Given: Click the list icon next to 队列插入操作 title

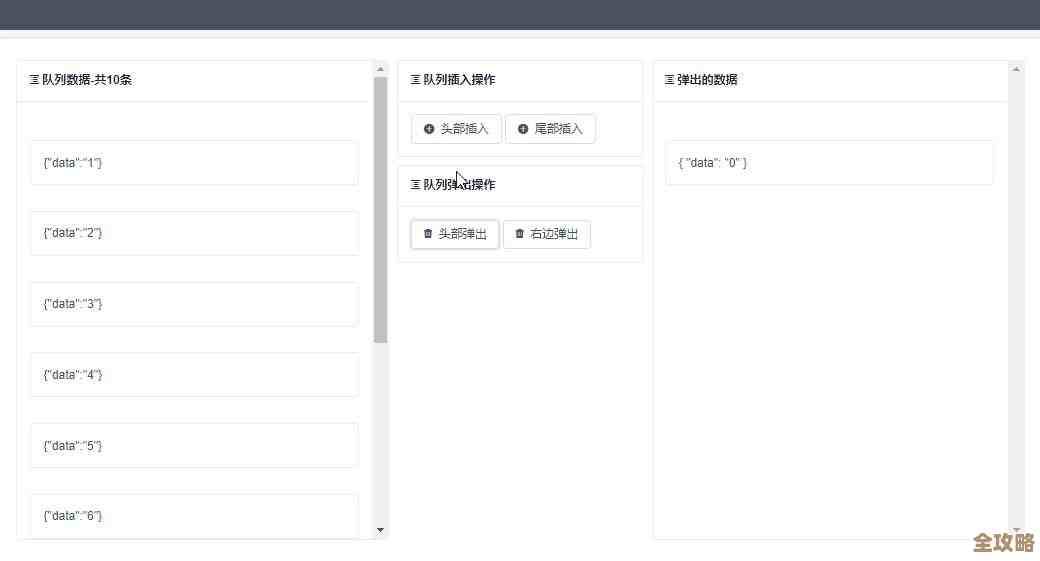Looking at the screenshot, I should click(x=416, y=80).
